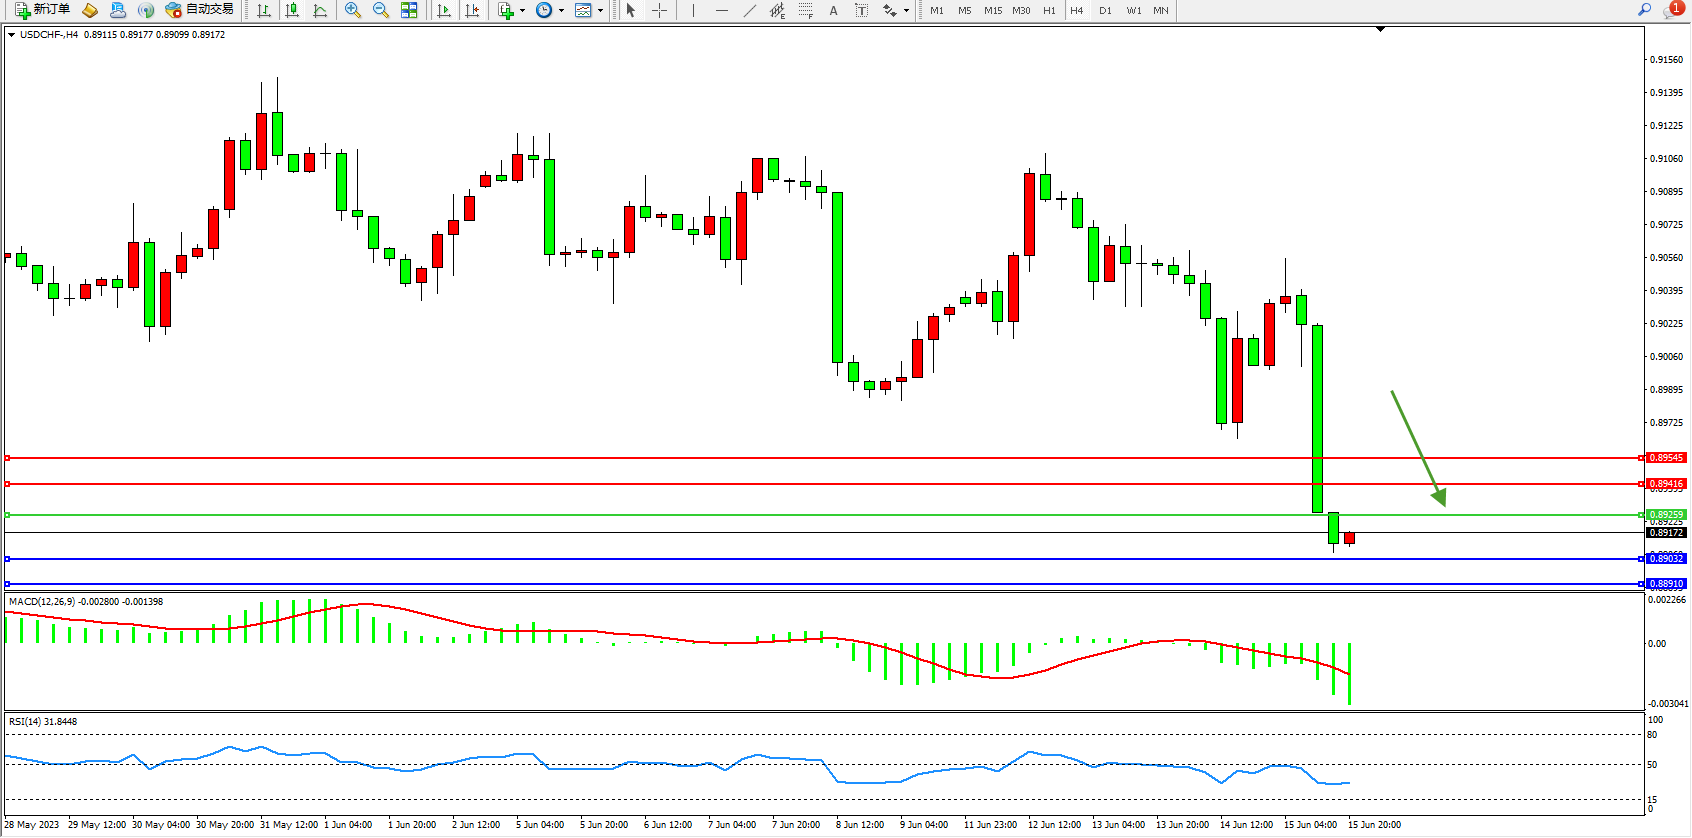Expand the periods clock dropdown arrow
This screenshot has height=838, width=1692.
[561, 10]
